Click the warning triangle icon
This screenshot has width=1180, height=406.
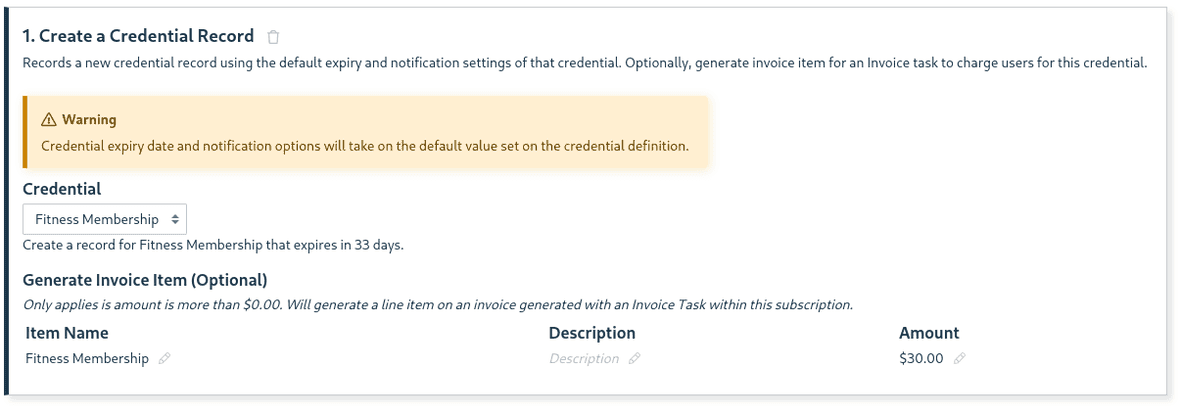(48, 120)
